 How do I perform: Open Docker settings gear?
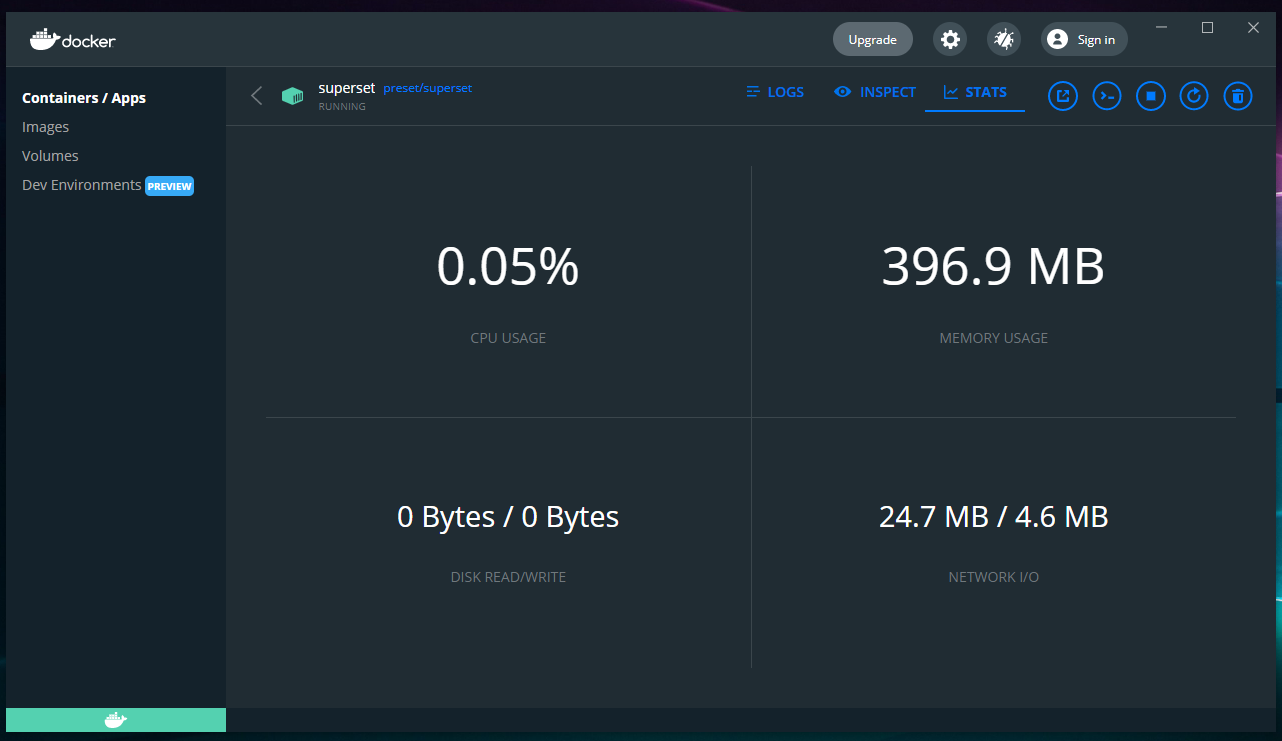(x=950, y=39)
